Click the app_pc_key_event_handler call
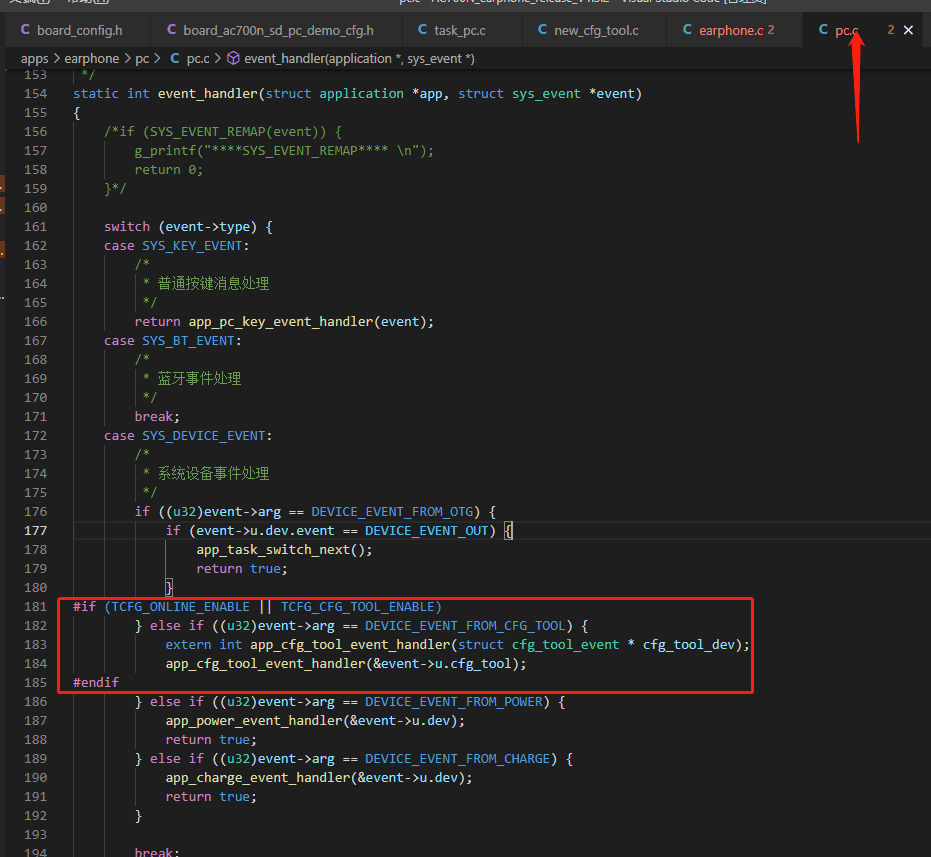931x857 pixels. 281,322
